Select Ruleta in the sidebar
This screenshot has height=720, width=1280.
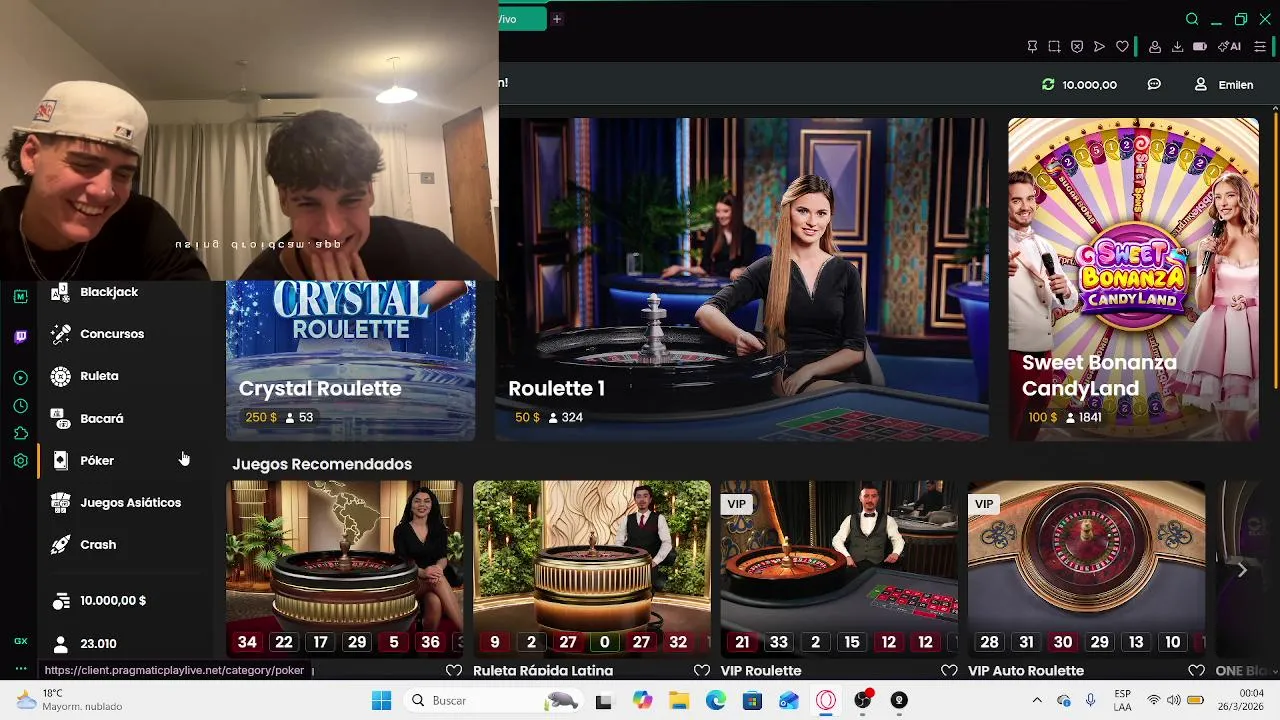point(99,376)
